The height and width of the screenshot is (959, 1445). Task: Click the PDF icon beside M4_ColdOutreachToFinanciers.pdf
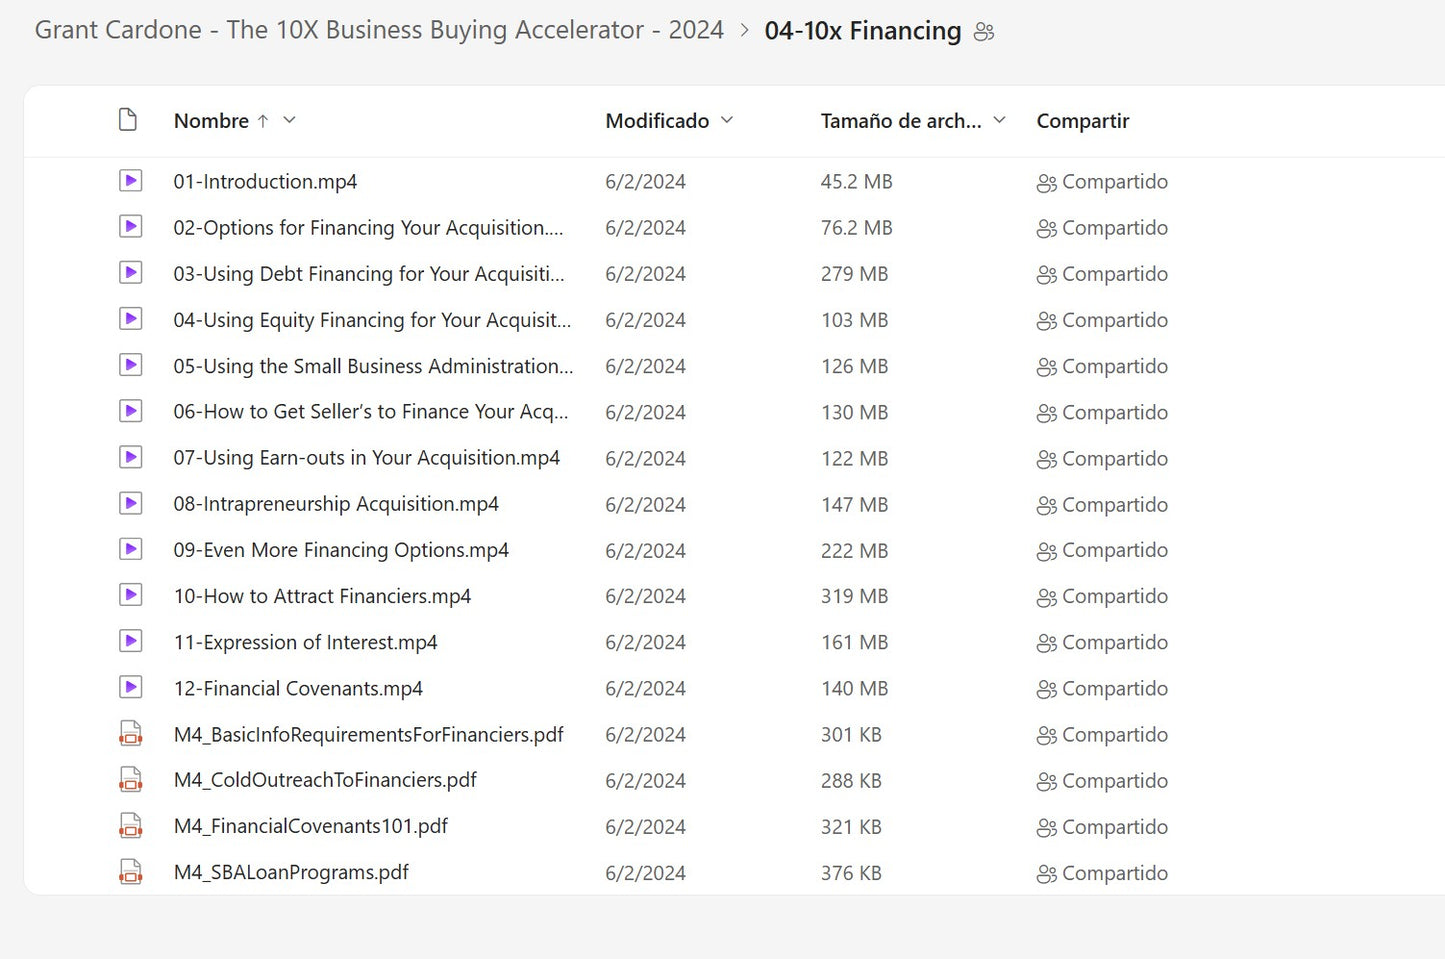(x=130, y=780)
